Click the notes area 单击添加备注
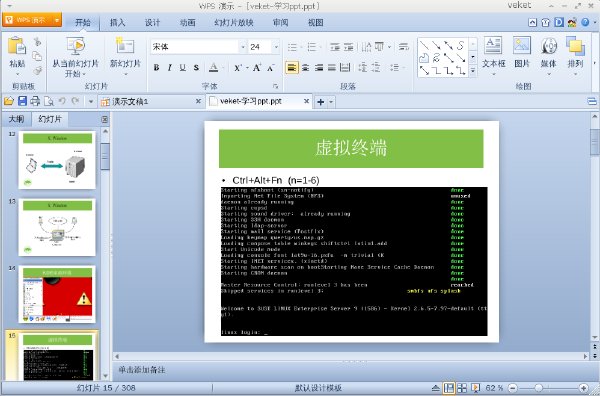 pyautogui.click(x=142, y=370)
